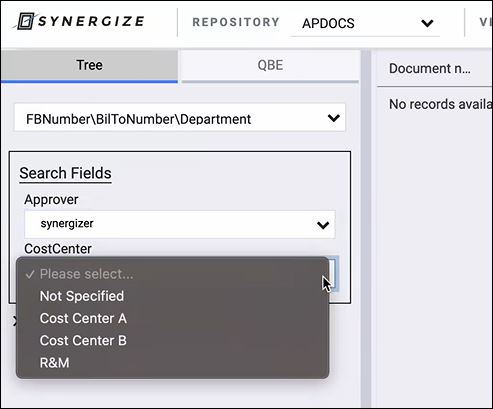
Task: Click the tree path dropdown chevron
Action: coord(333,118)
